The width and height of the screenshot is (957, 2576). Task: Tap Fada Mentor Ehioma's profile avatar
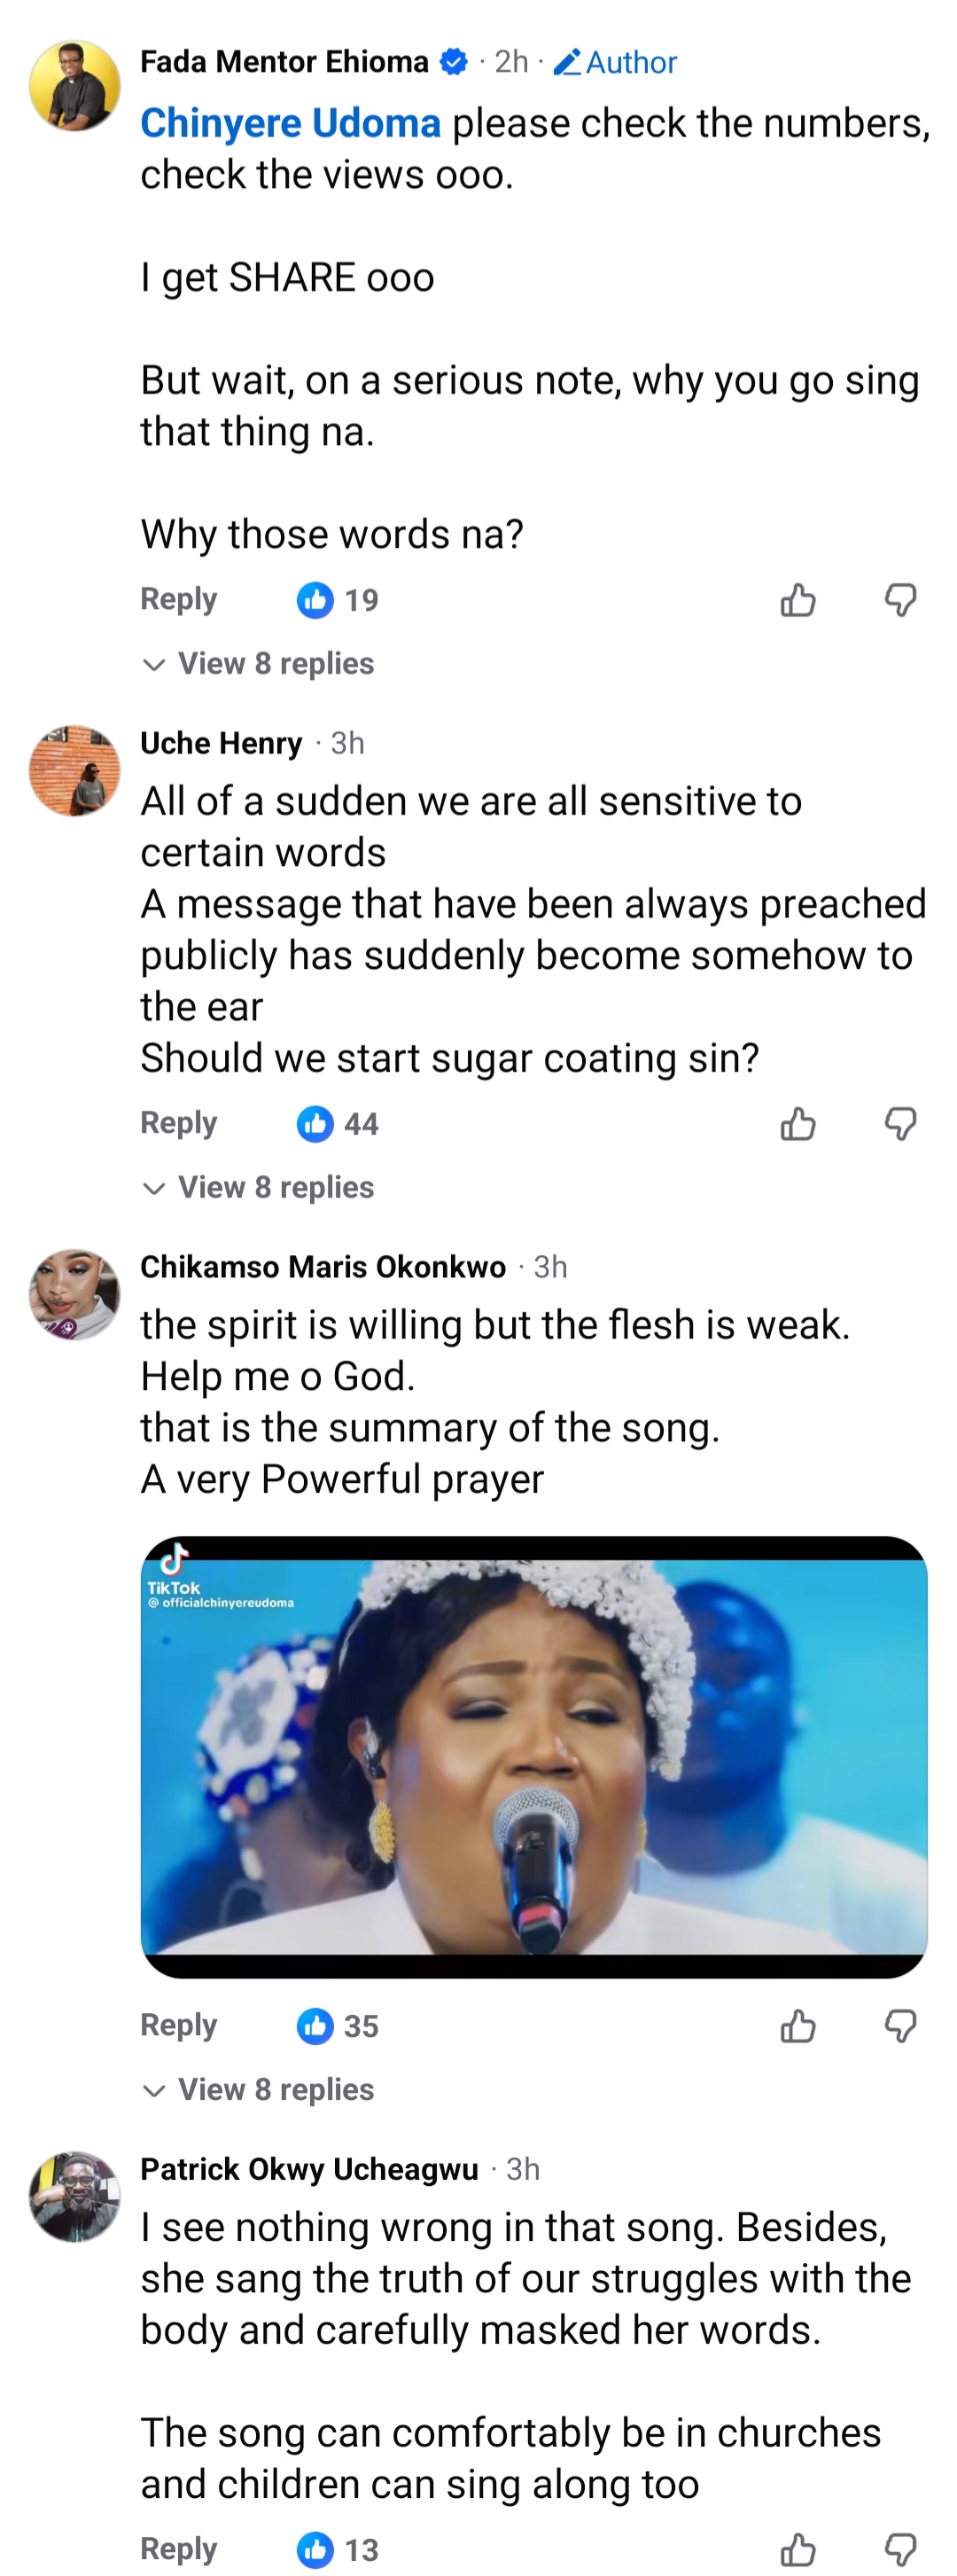click(x=75, y=86)
